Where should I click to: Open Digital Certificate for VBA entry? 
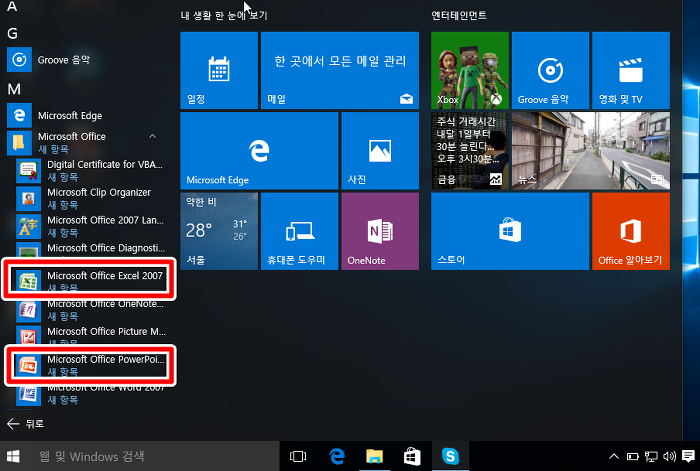pyautogui.click(x=91, y=171)
